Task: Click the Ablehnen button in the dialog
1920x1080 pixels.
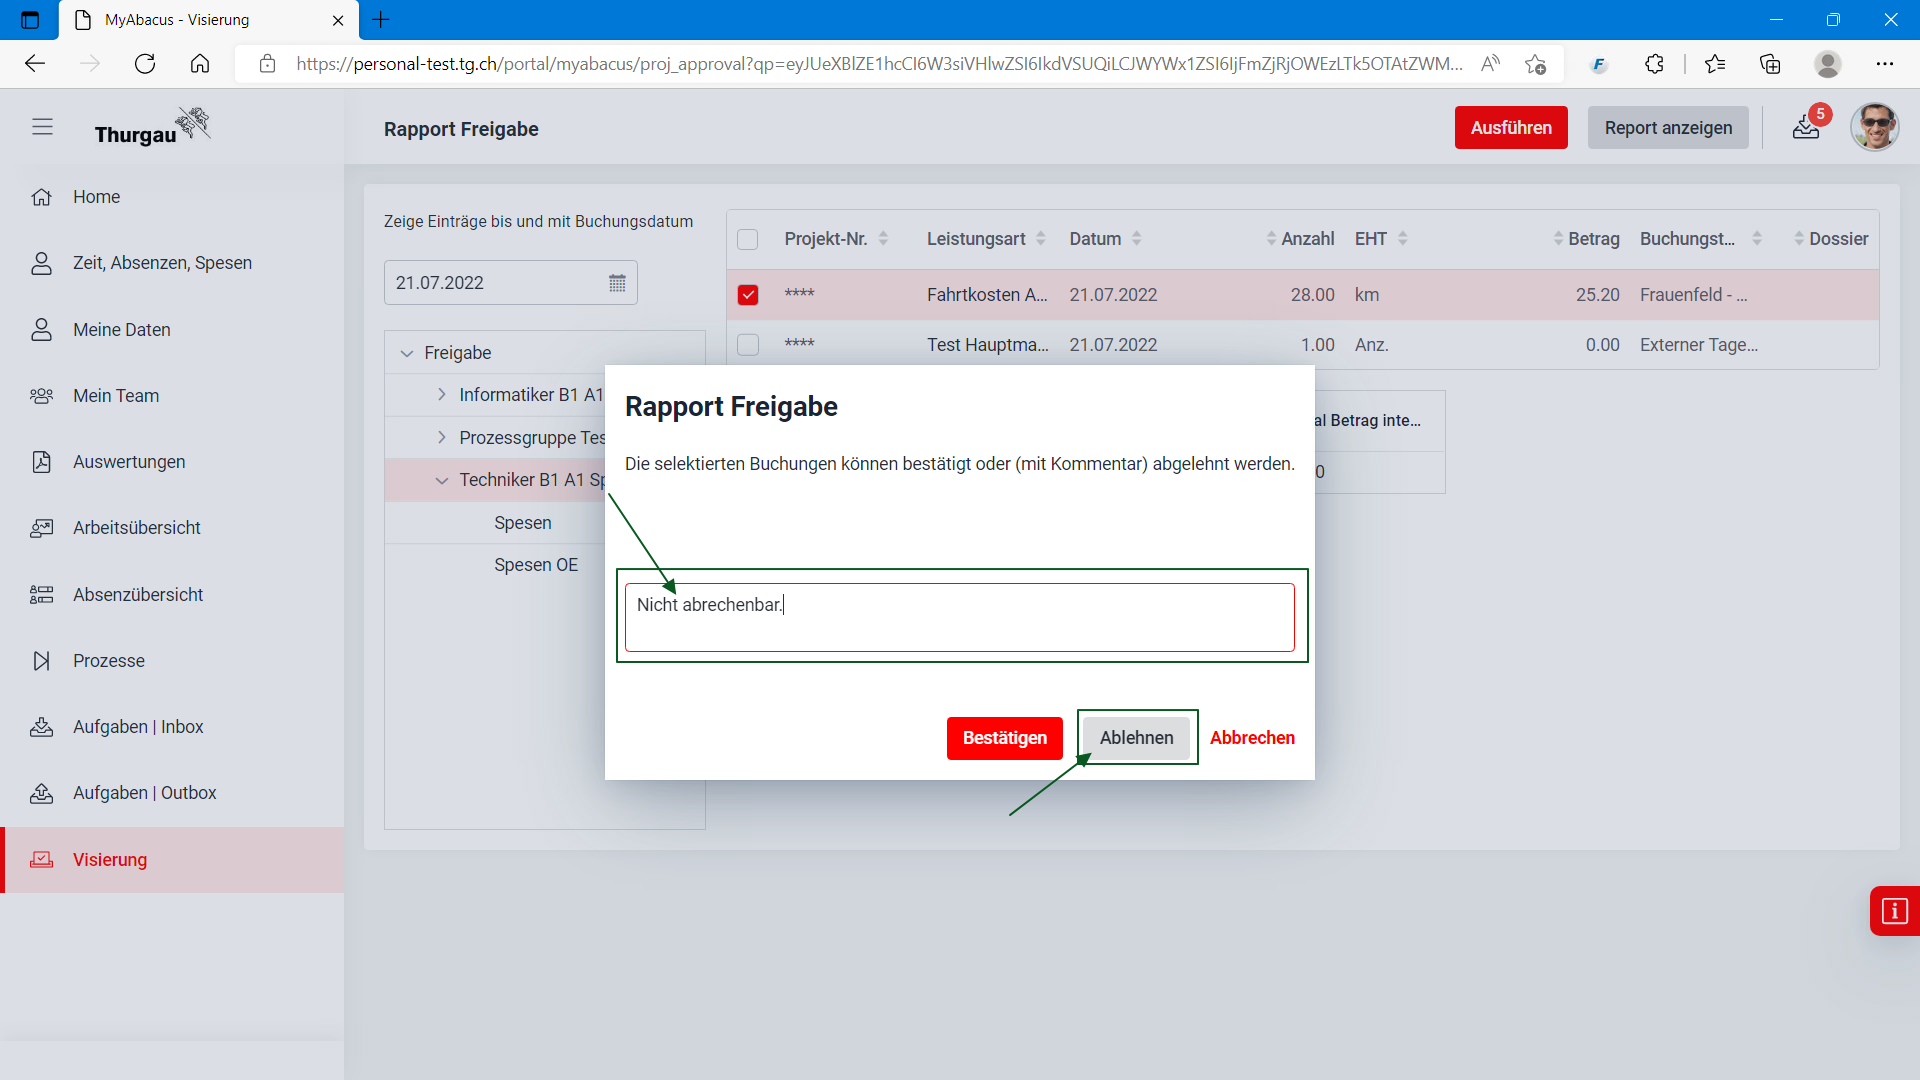Action: pyautogui.click(x=1136, y=738)
